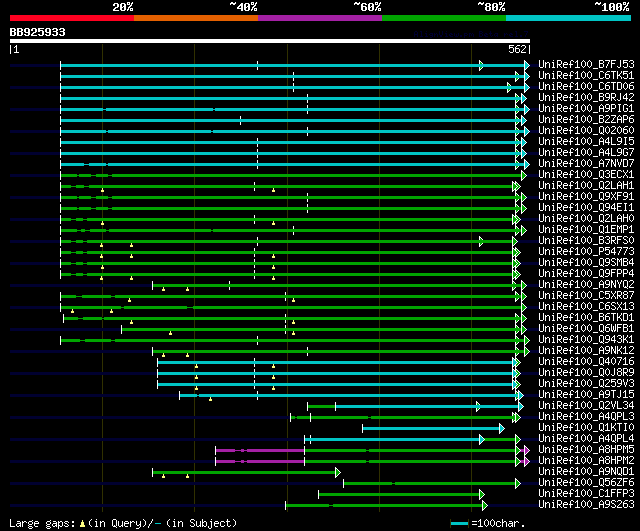Image resolution: width=640 pixels, height=531 pixels.
Task: Click the green alignment bar for UniRef100_A9NQD1
Action: click(x=244, y=473)
